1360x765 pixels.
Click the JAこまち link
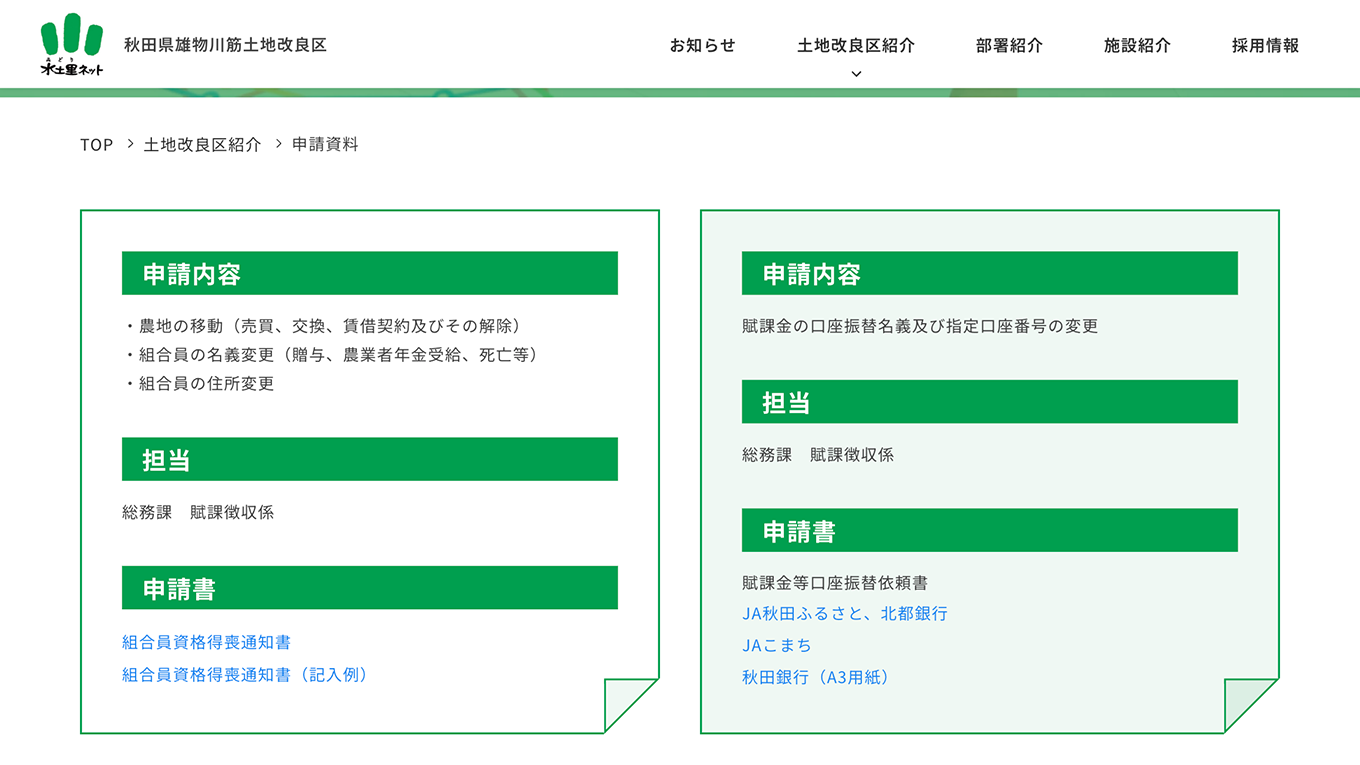click(775, 645)
